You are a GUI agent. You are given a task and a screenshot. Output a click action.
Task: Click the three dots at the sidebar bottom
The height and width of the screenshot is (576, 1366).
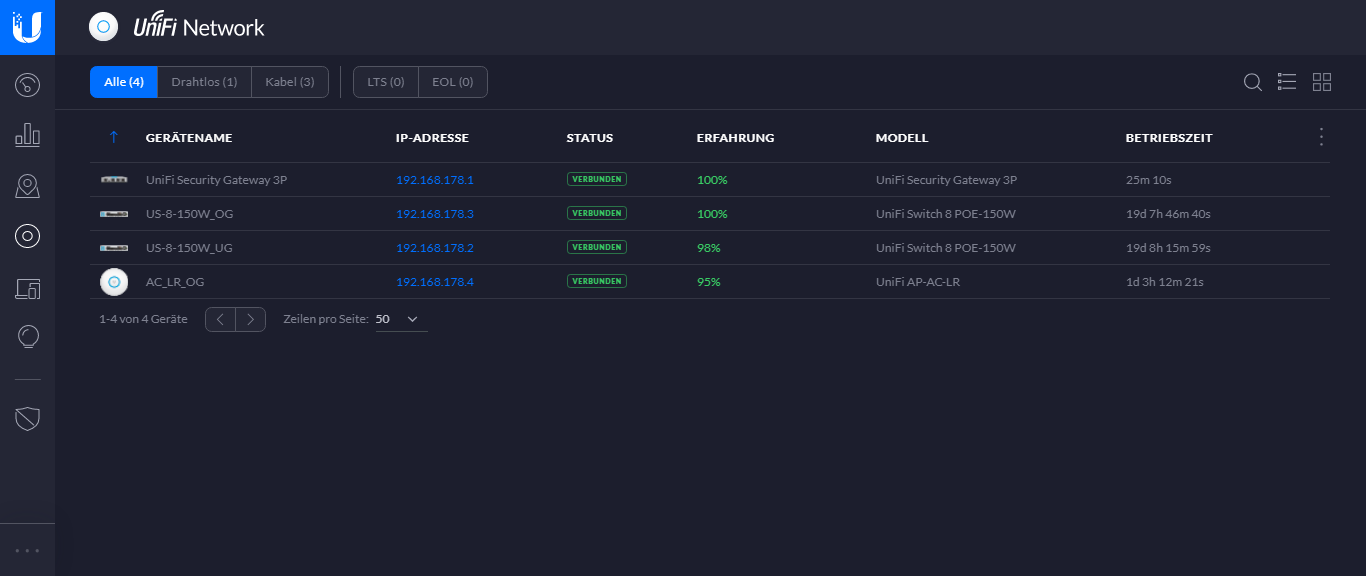point(27,550)
